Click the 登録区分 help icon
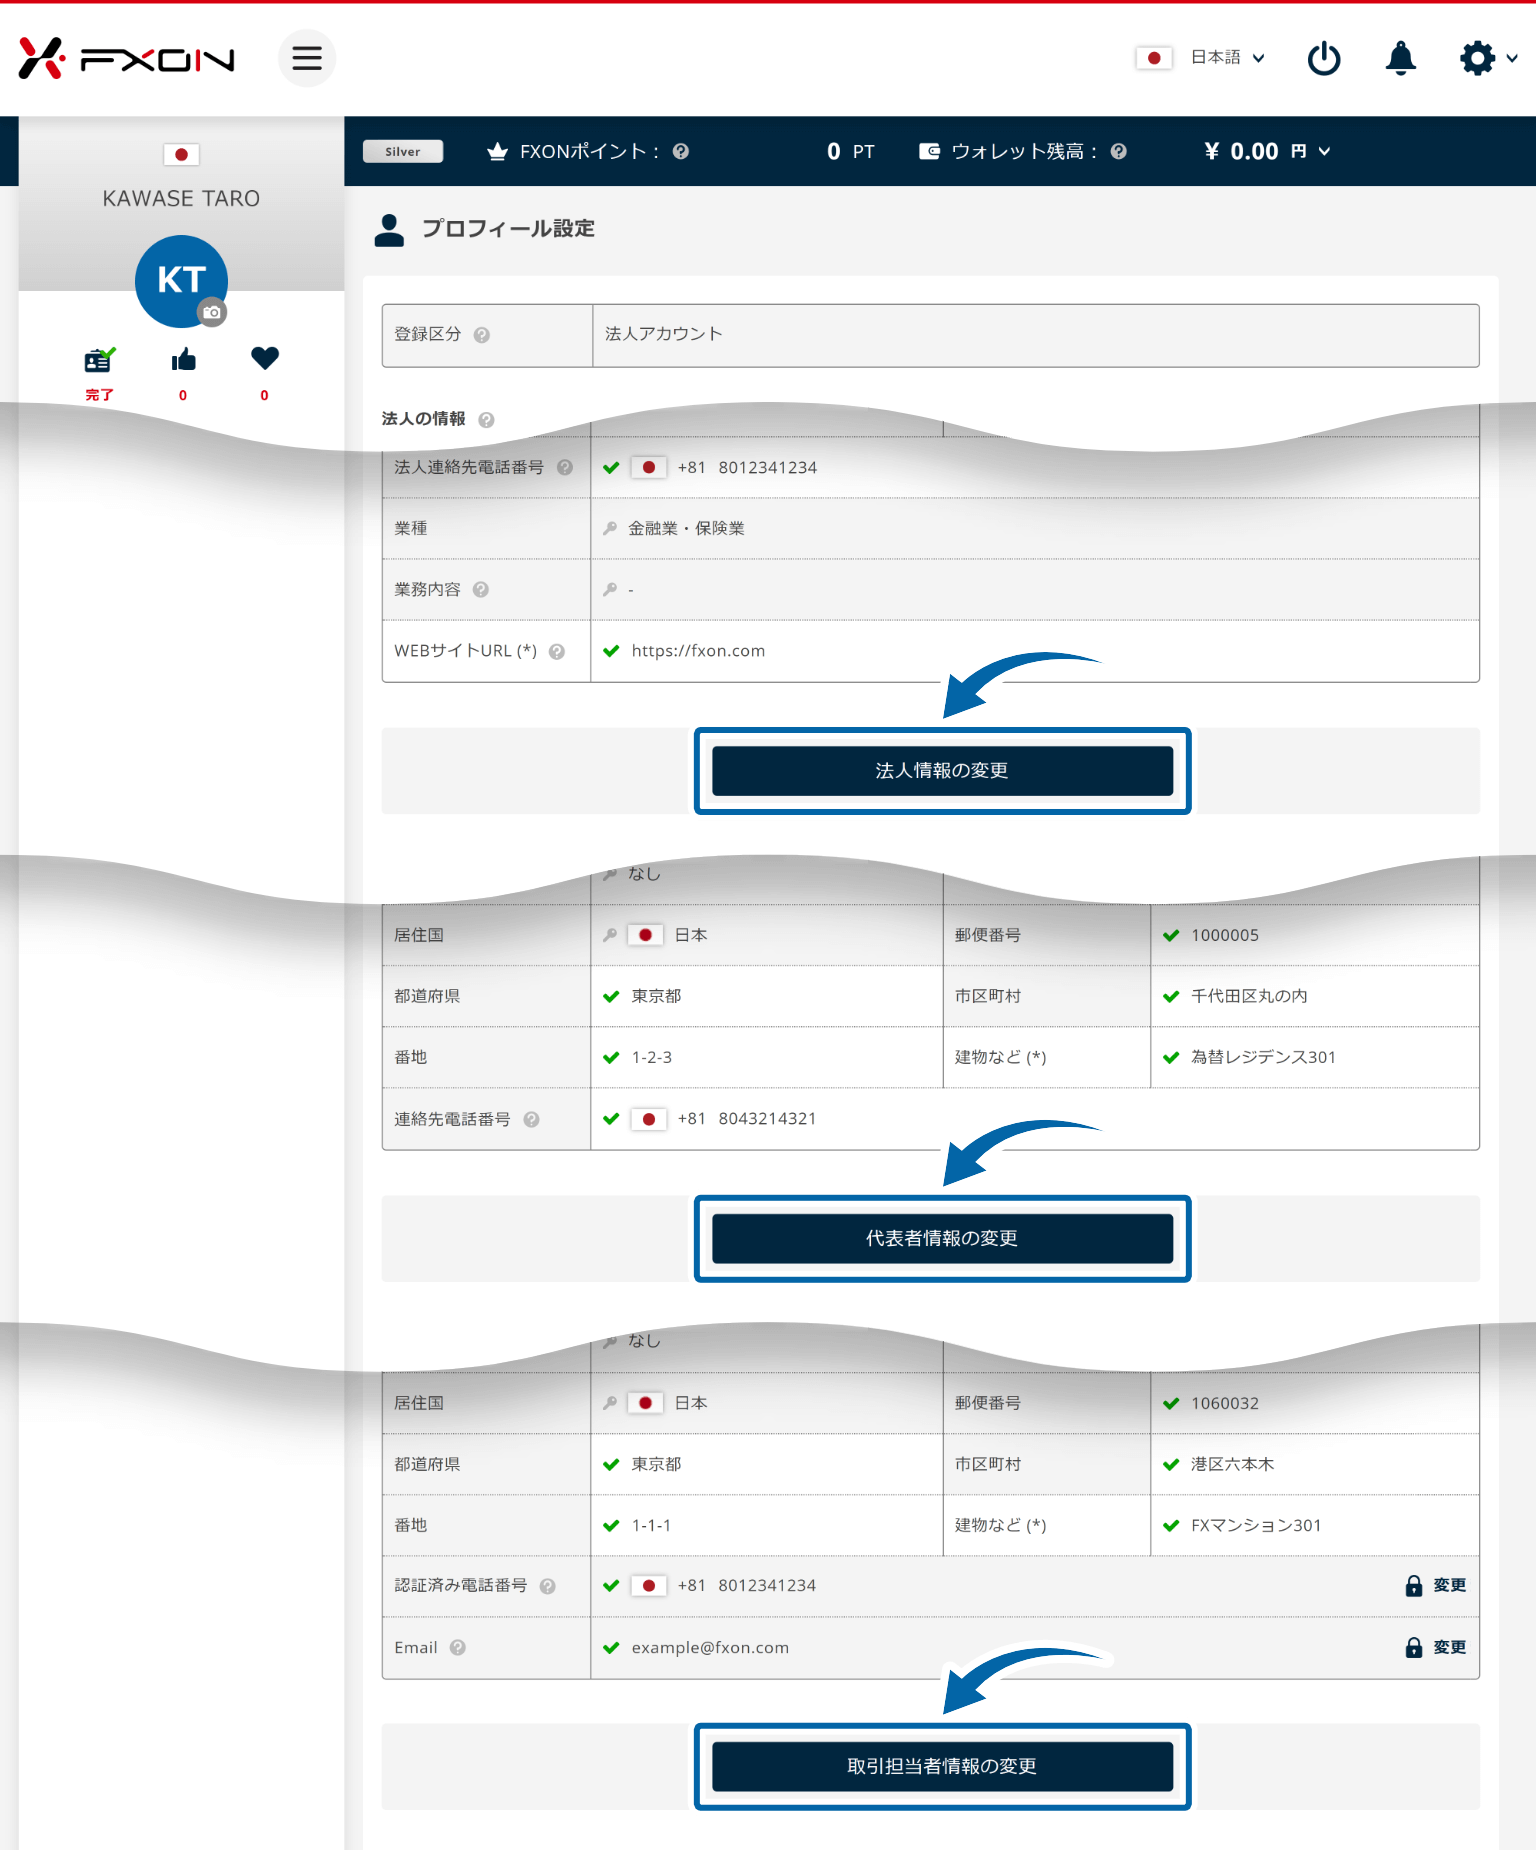Viewport: 1536px width, 1850px height. pos(482,335)
